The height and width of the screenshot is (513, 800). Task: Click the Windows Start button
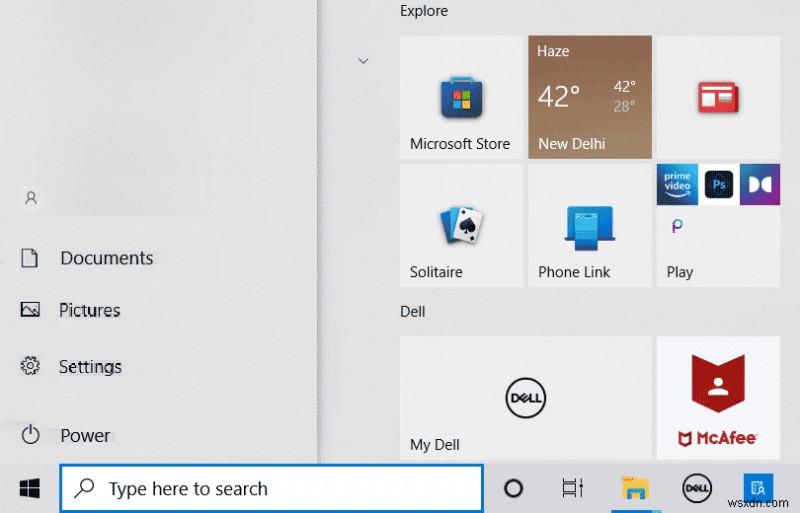[x=30, y=488]
